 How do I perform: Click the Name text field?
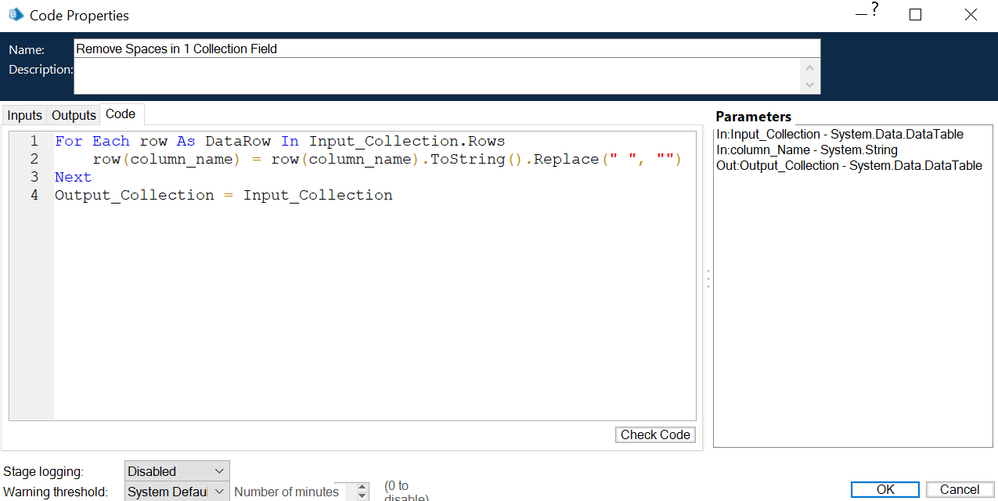click(x=447, y=48)
